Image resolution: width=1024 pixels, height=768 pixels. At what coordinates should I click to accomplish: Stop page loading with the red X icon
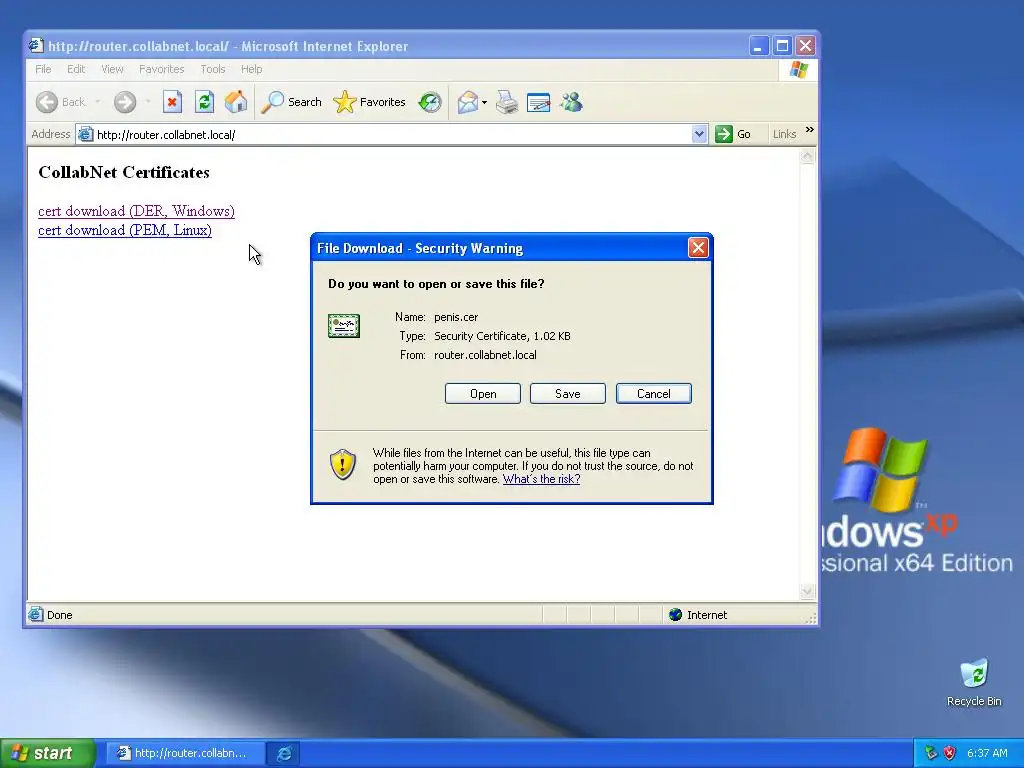pos(172,102)
